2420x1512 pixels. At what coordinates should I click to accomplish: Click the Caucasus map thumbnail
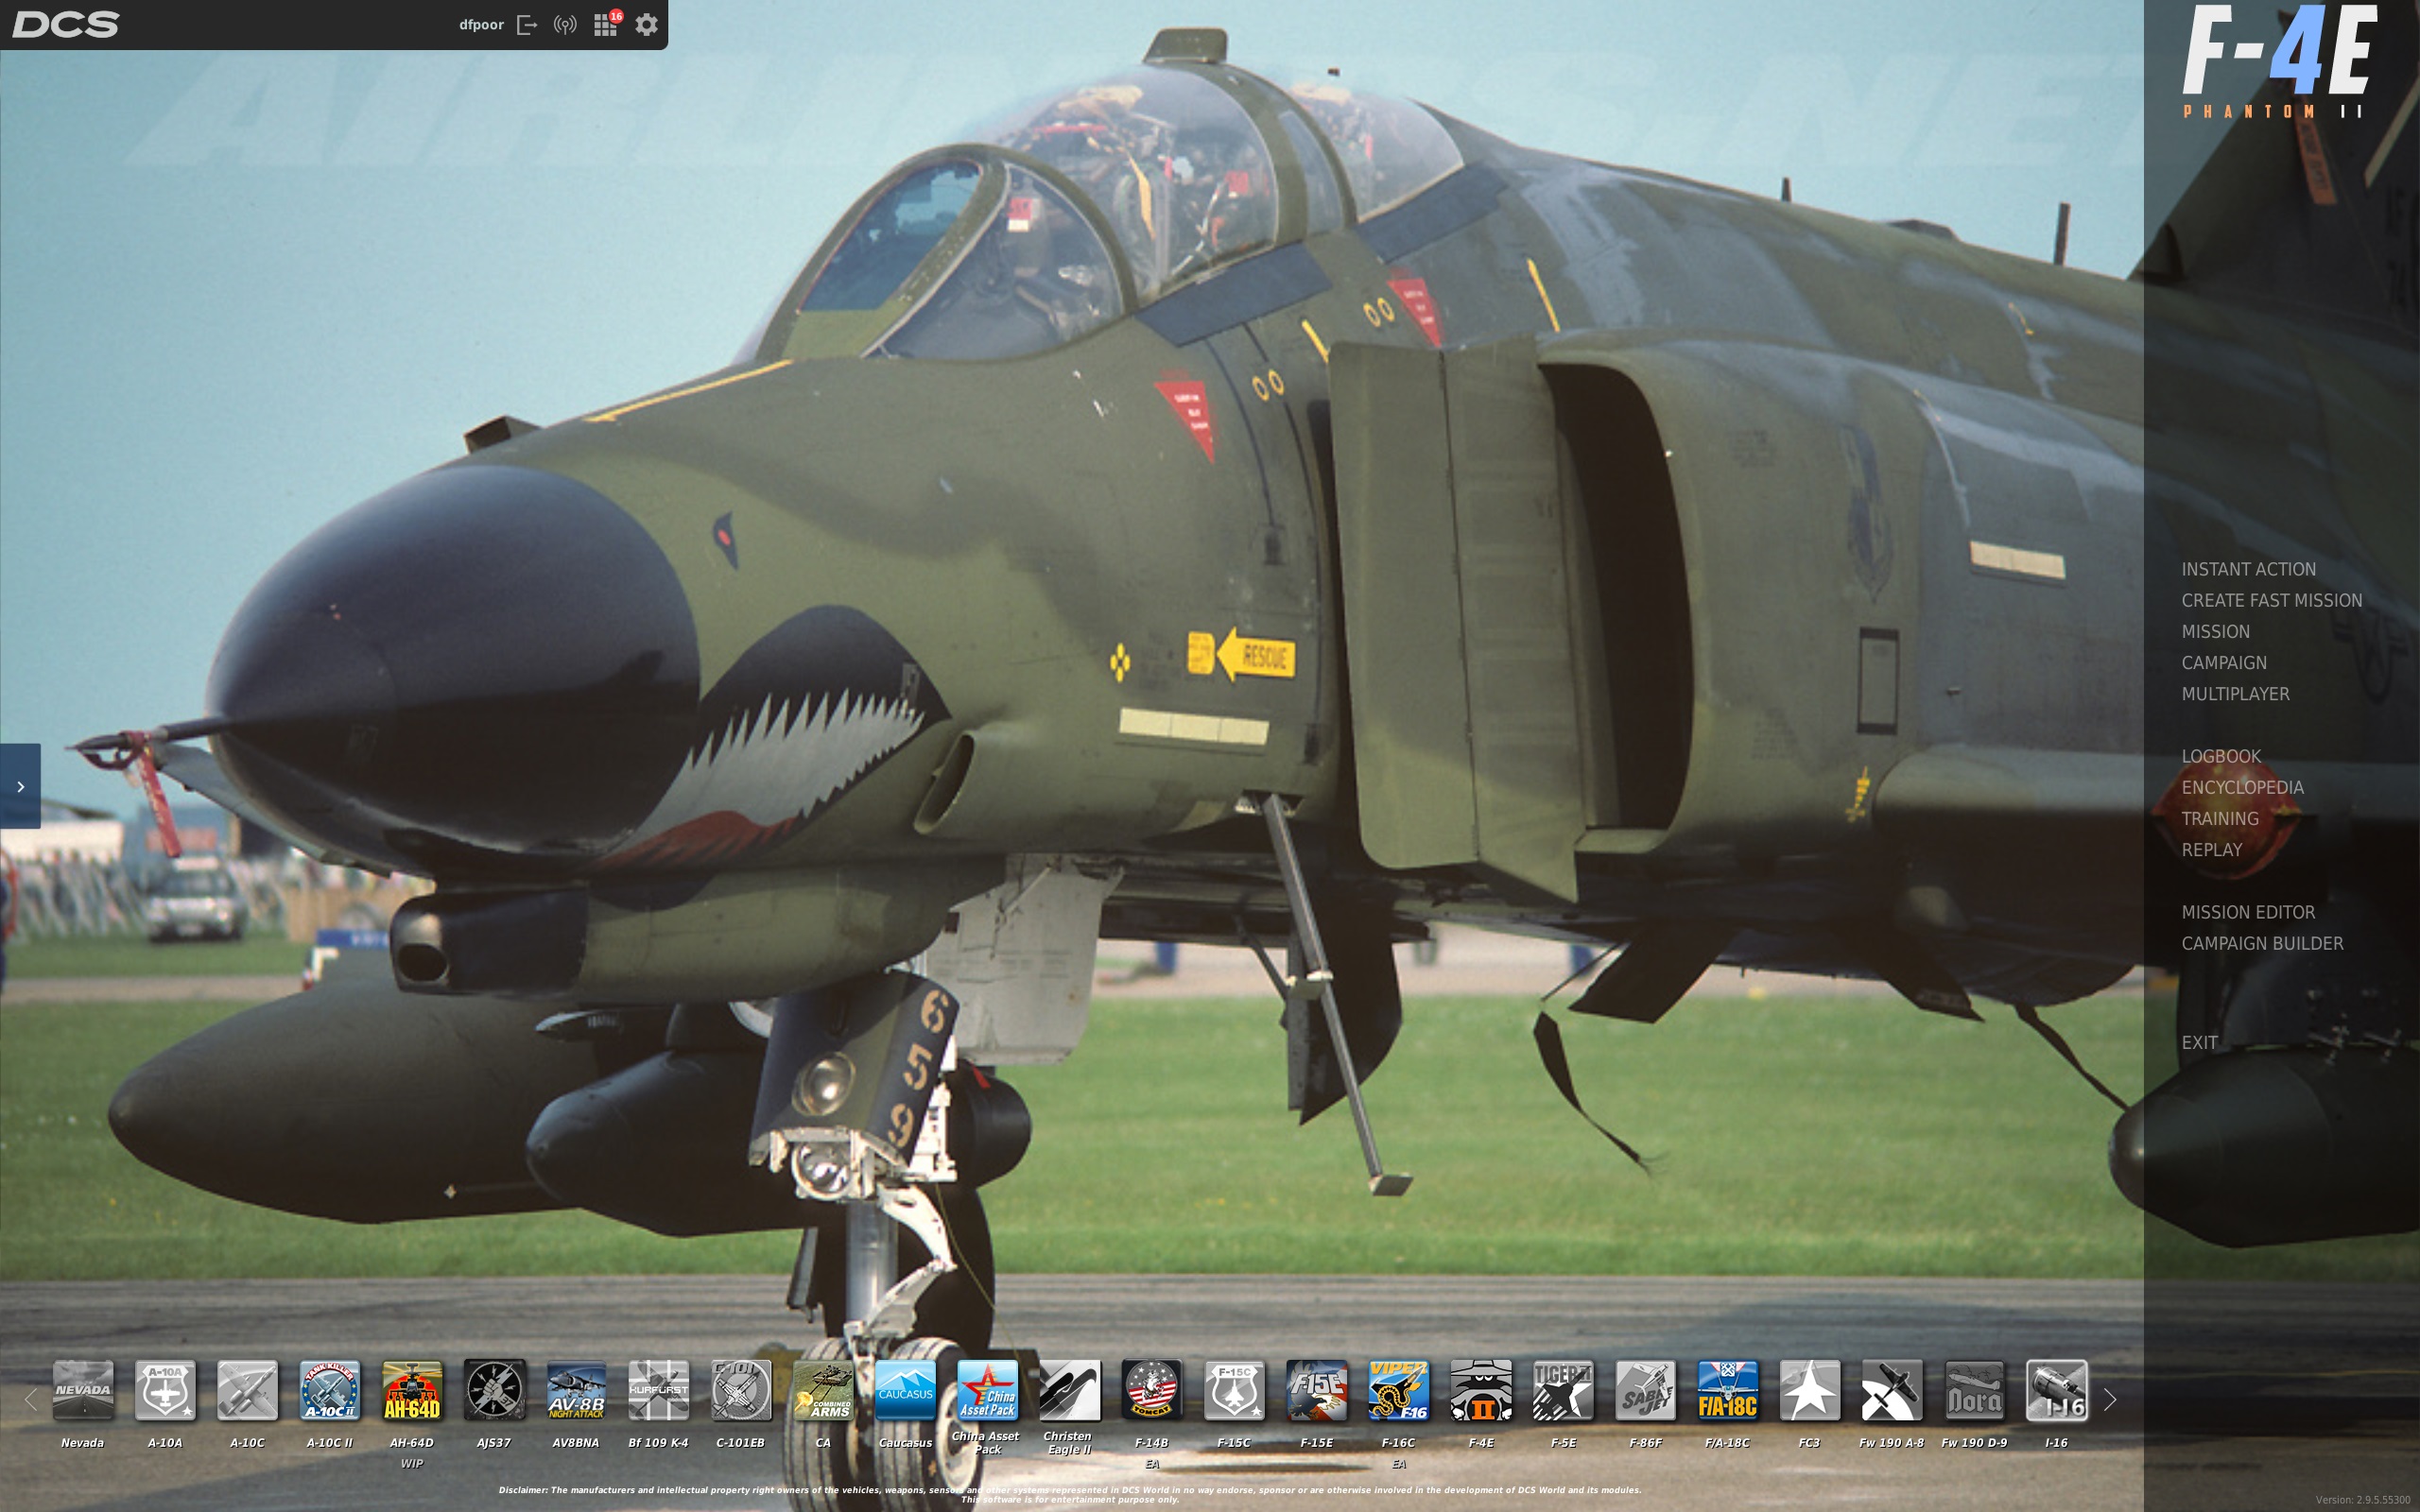point(905,1390)
